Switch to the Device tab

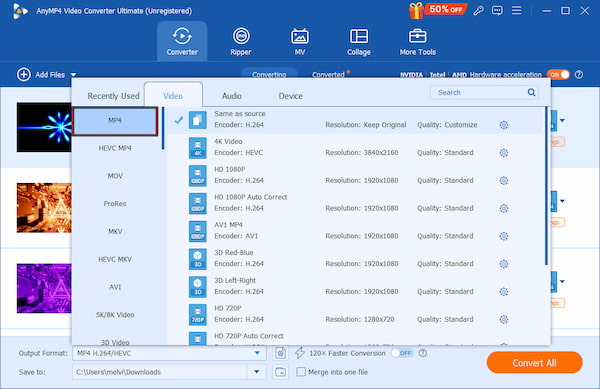click(290, 96)
